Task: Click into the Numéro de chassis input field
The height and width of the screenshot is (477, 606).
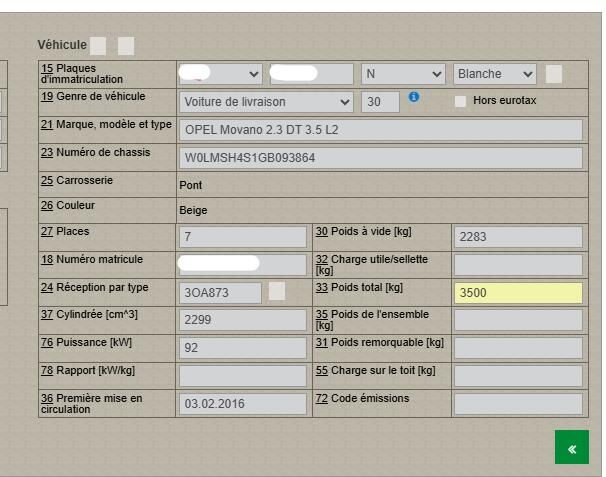Action: [380, 158]
